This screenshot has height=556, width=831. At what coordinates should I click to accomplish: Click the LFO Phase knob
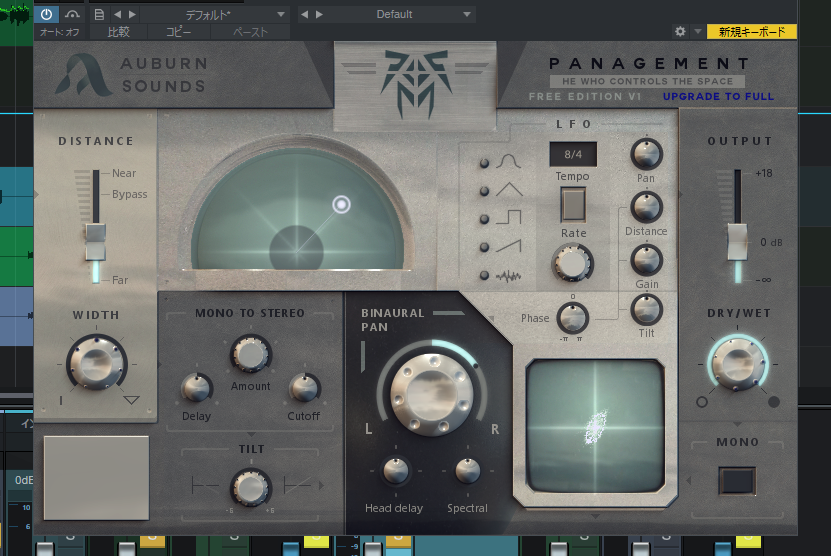572,318
